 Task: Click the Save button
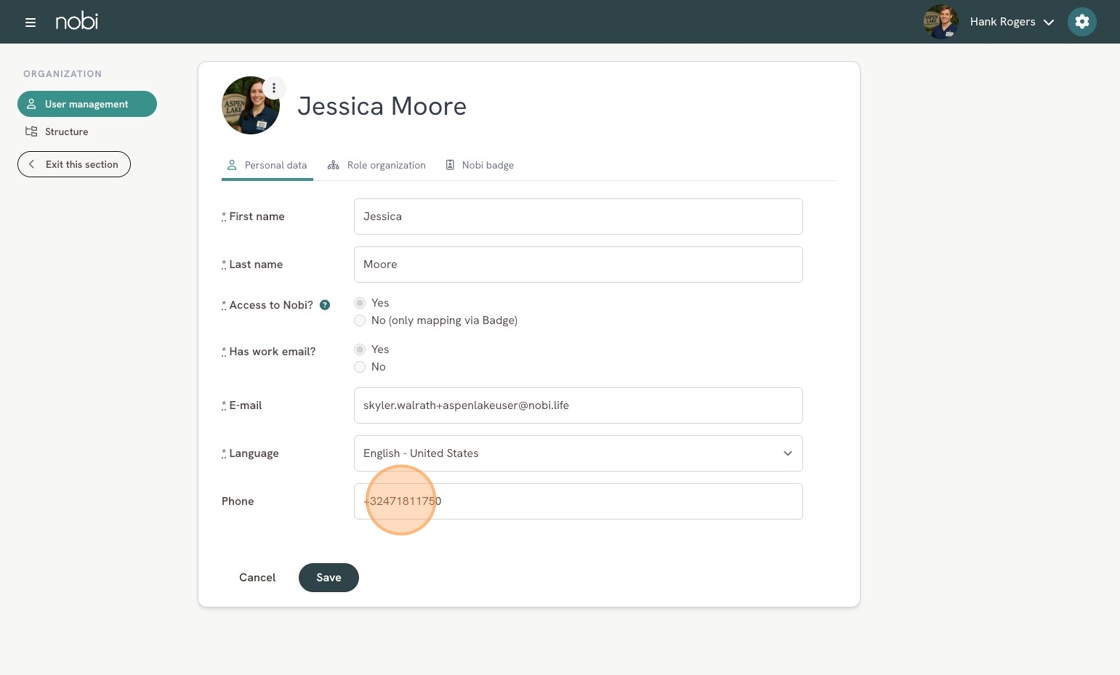pyautogui.click(x=329, y=577)
